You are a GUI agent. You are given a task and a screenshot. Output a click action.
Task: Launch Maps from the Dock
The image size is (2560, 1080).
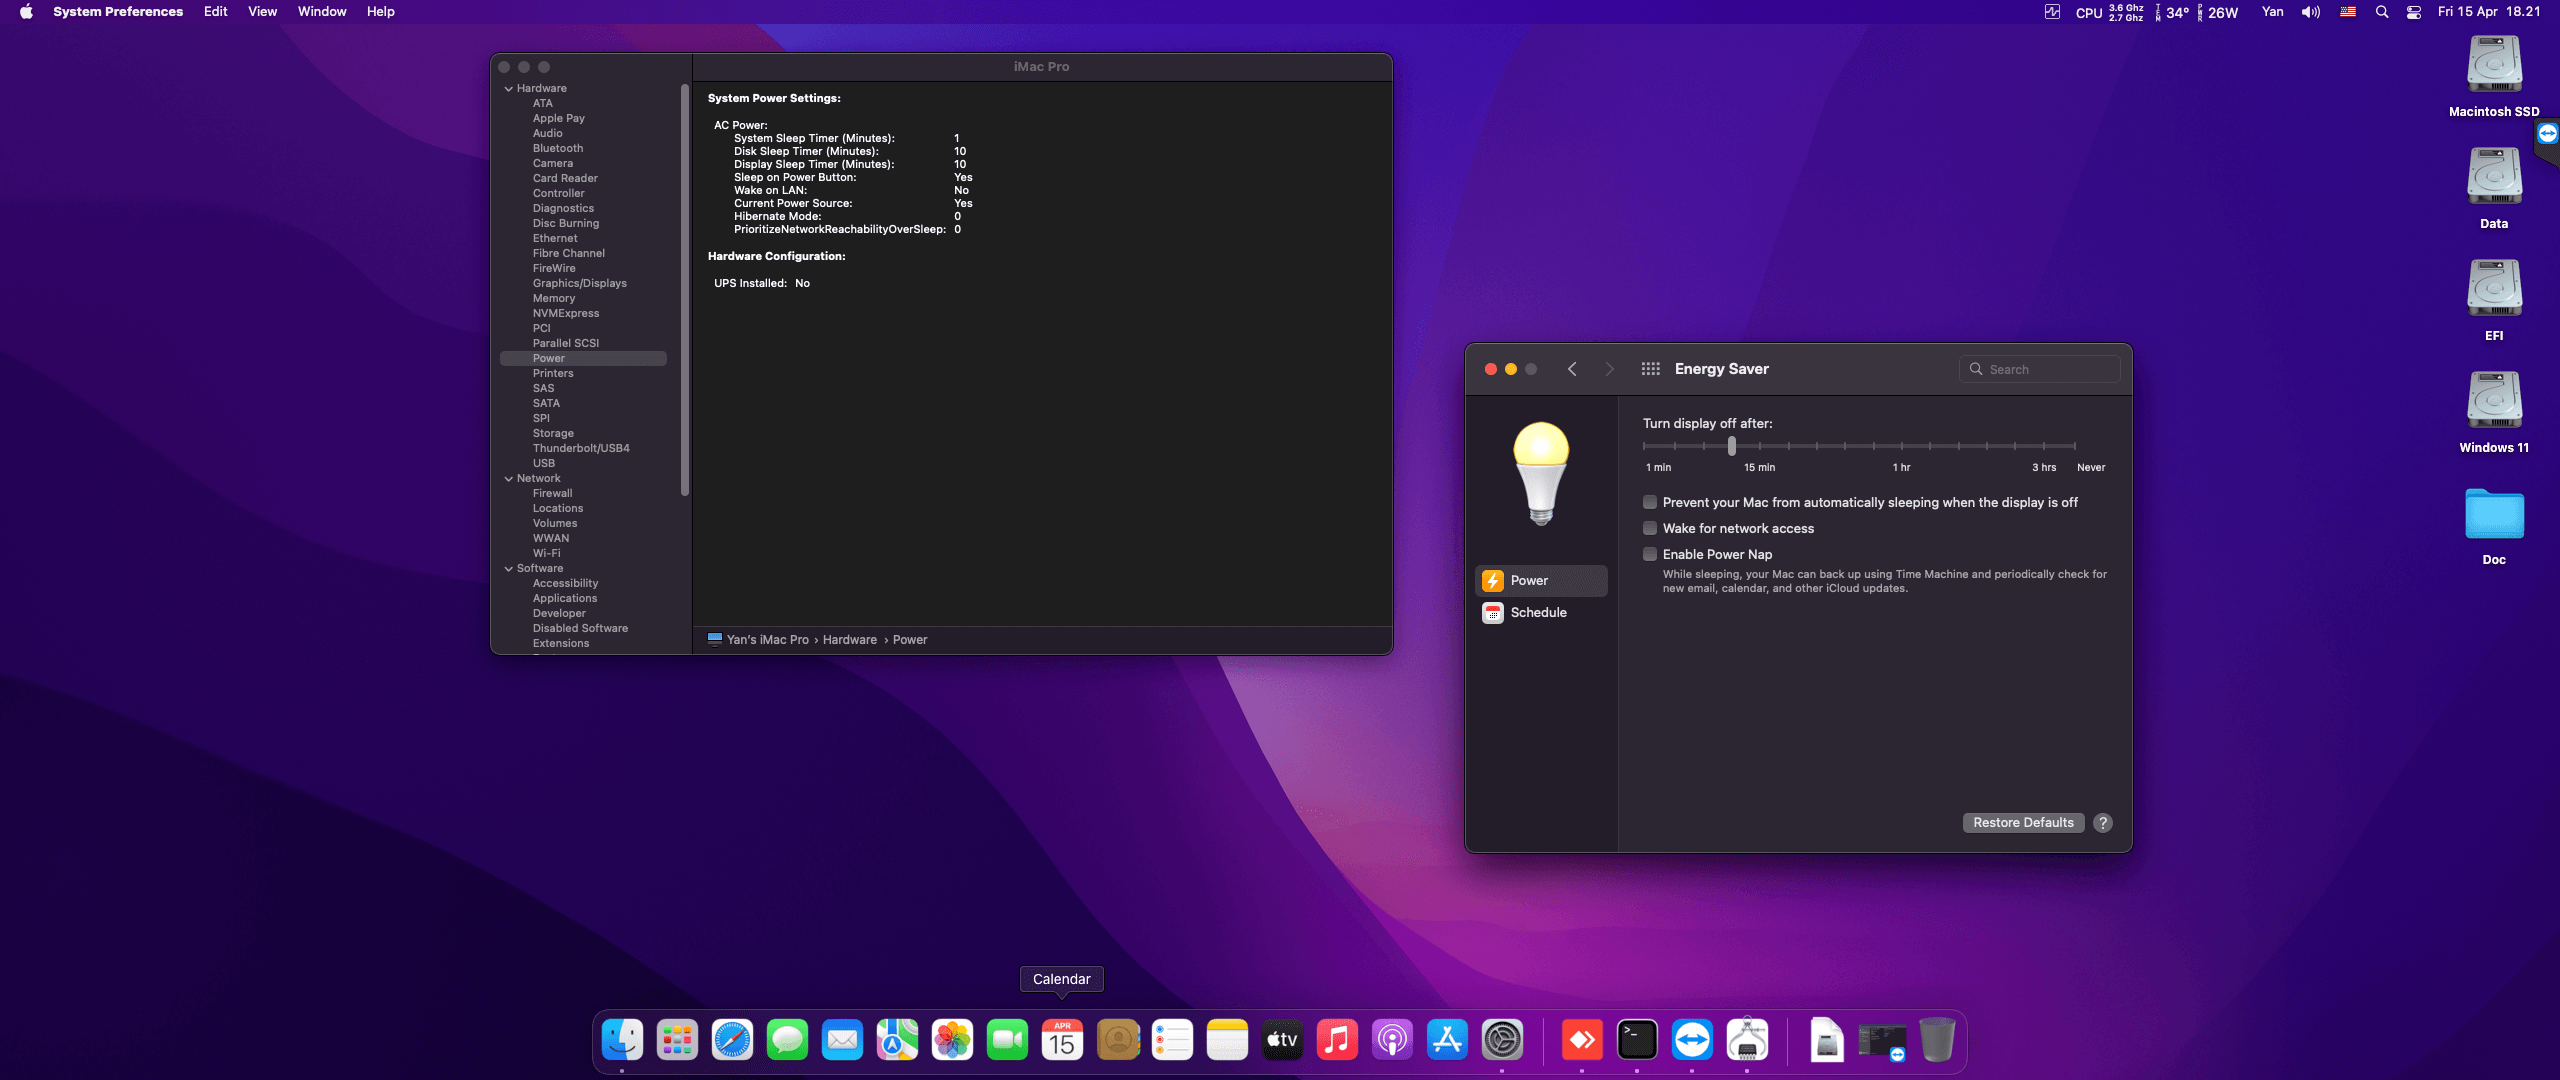[x=897, y=1040]
